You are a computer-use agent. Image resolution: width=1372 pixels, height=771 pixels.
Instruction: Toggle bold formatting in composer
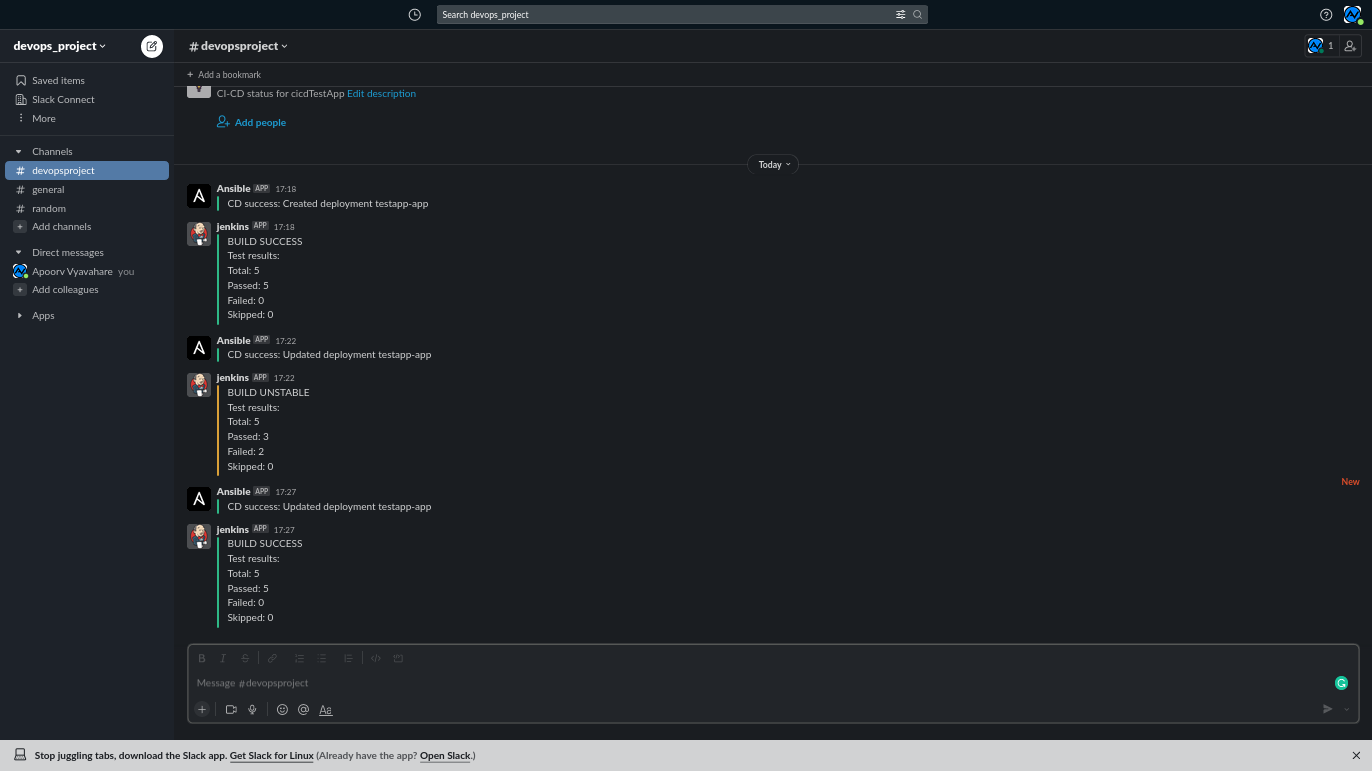(x=201, y=658)
